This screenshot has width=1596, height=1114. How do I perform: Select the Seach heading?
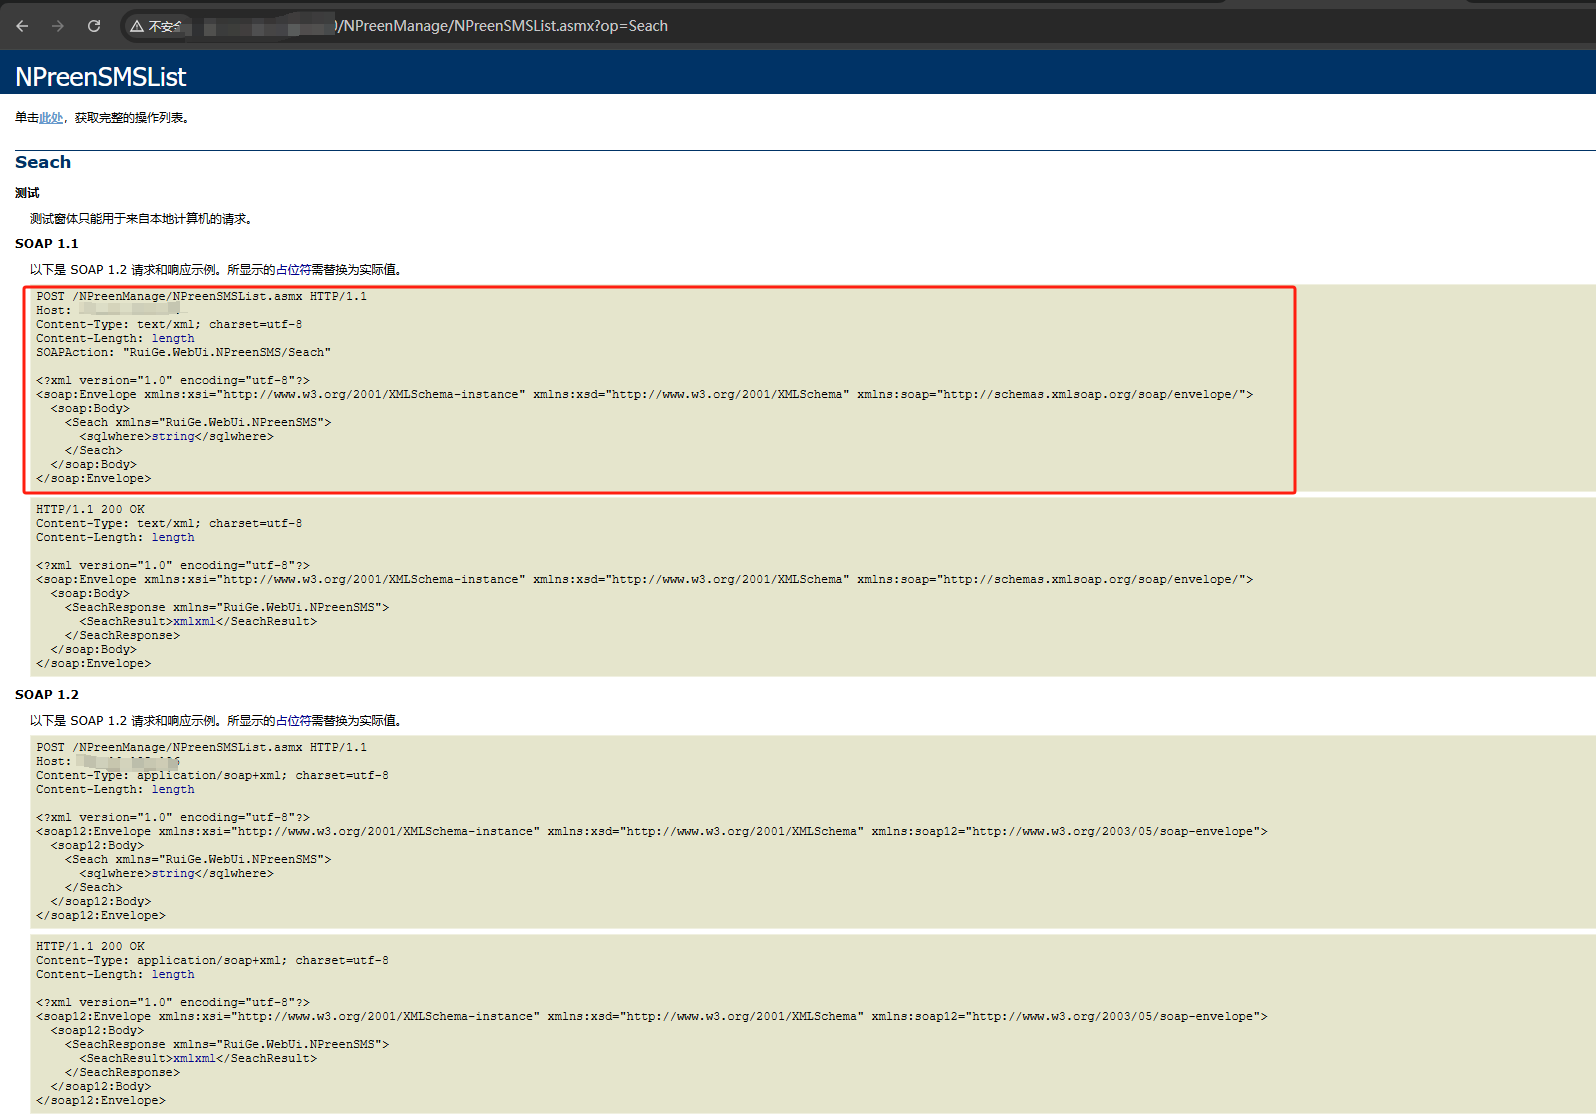pos(43,162)
